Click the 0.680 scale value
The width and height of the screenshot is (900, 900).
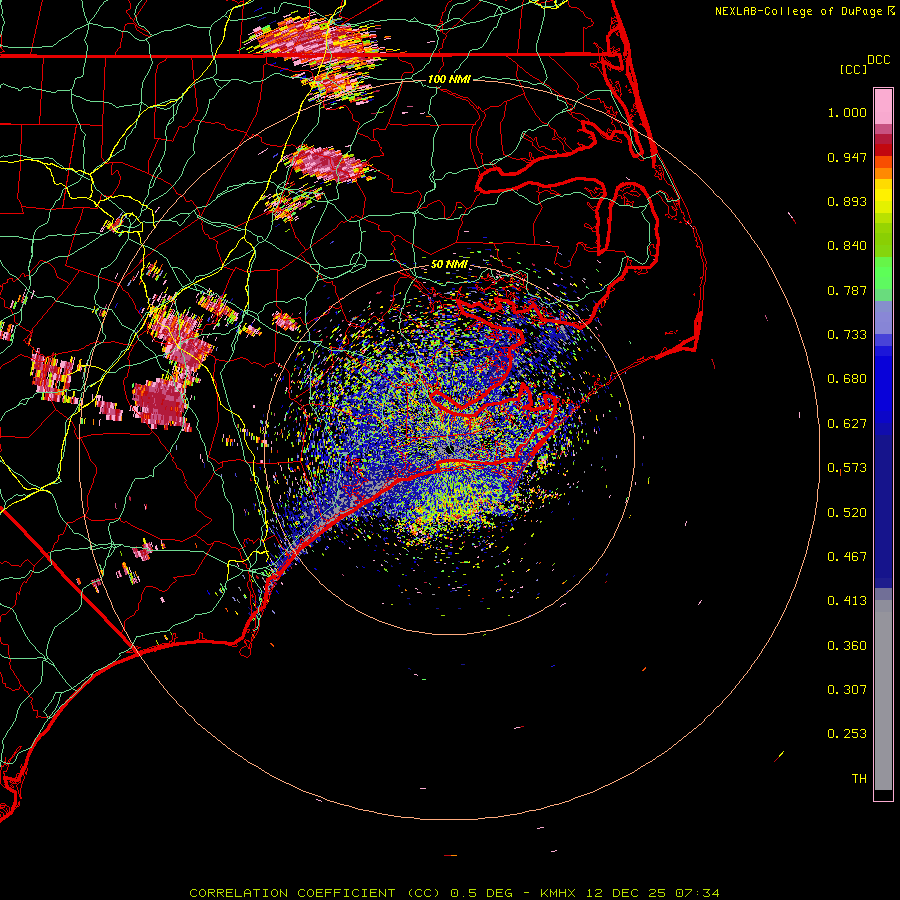pyautogui.click(x=847, y=379)
